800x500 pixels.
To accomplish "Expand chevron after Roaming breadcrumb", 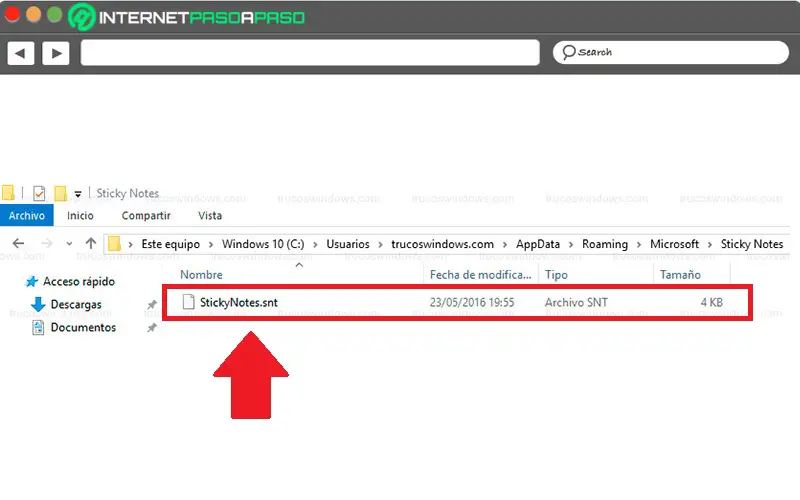I will [x=639, y=245].
